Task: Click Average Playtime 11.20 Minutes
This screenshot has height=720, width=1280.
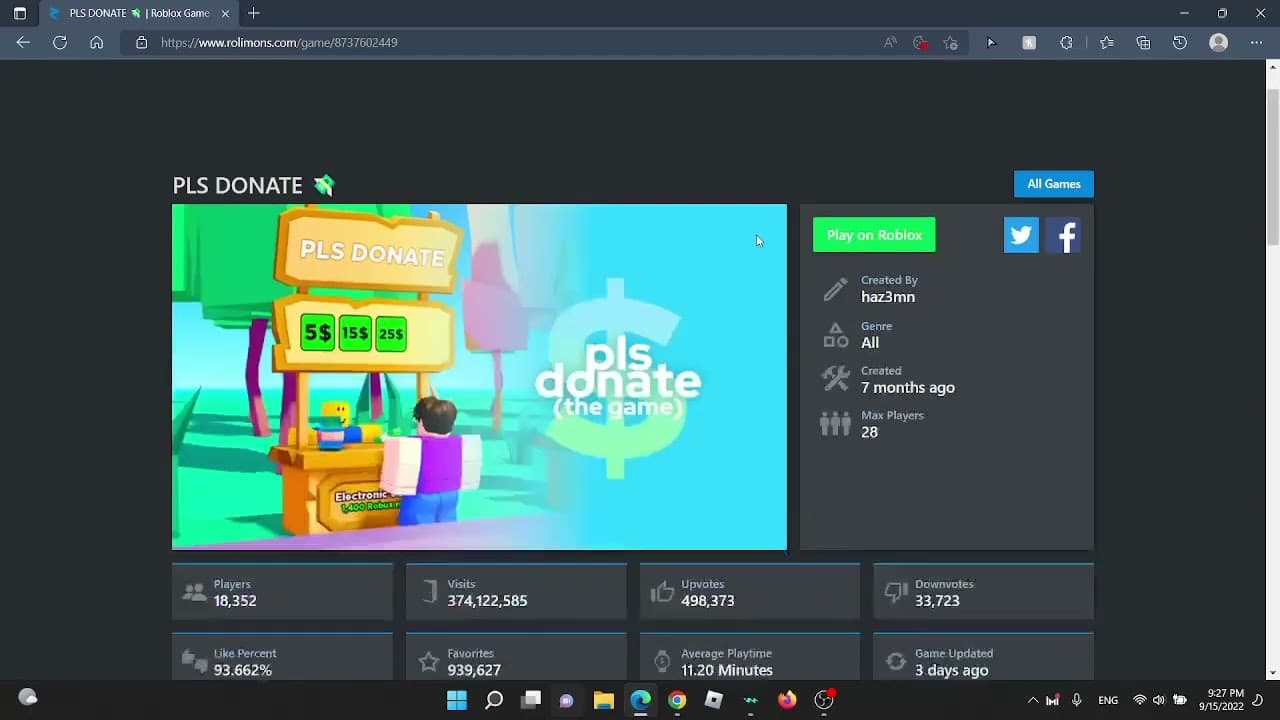Action: click(x=727, y=670)
